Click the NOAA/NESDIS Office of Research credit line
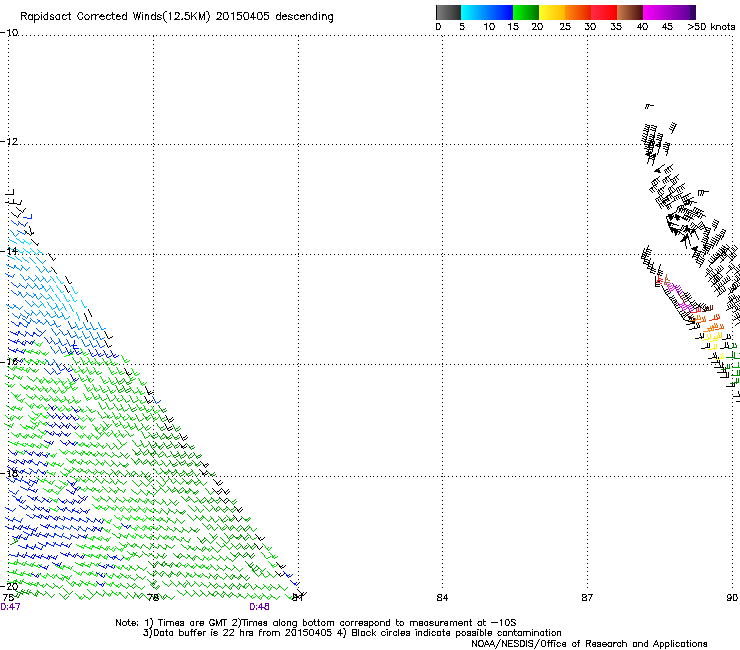 589,644
